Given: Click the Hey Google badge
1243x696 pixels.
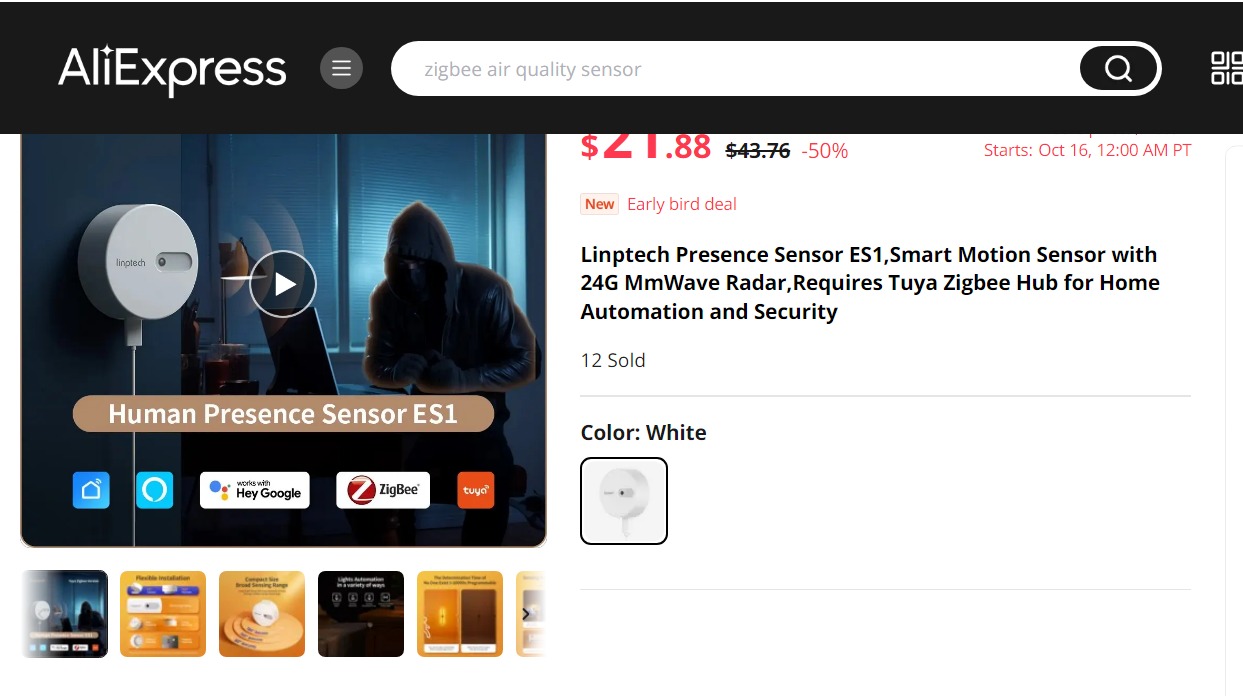Looking at the screenshot, I should [255, 490].
